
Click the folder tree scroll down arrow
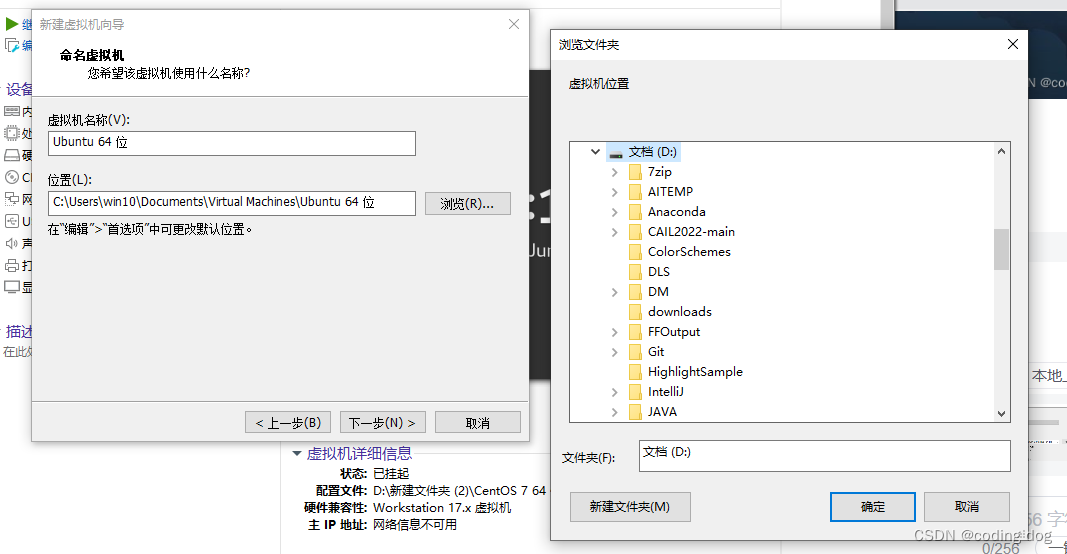(1001, 413)
